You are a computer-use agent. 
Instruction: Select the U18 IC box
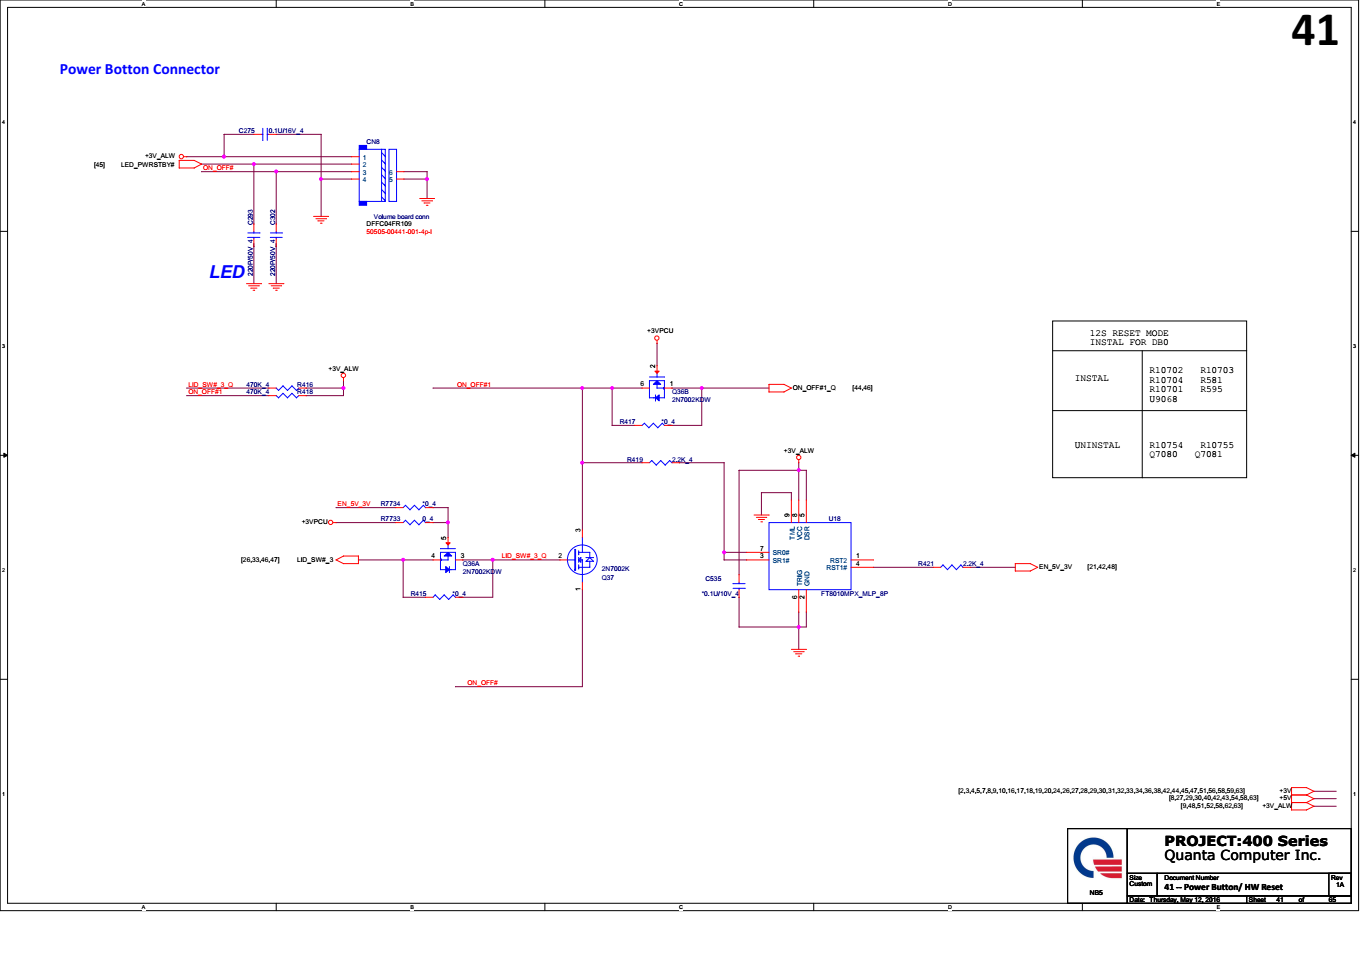click(x=809, y=556)
